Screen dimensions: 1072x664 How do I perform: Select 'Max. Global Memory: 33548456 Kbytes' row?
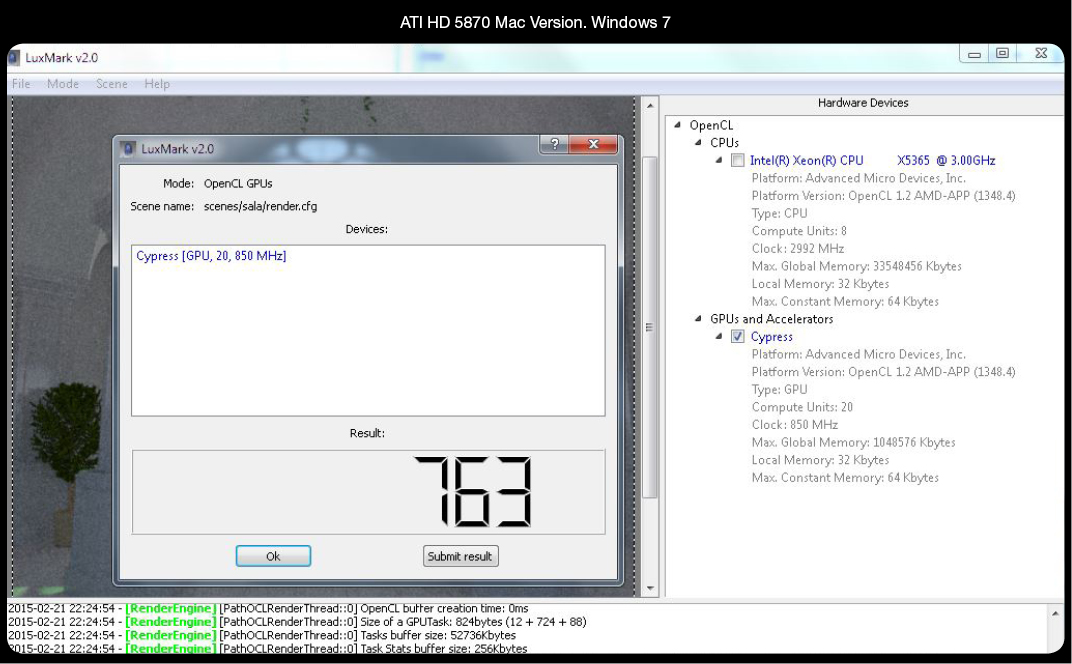tap(857, 266)
